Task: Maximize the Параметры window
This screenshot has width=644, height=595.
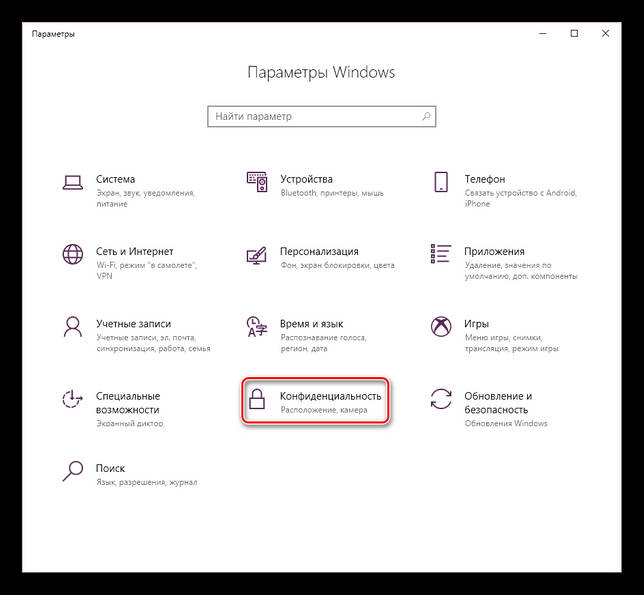Action: coord(574,34)
